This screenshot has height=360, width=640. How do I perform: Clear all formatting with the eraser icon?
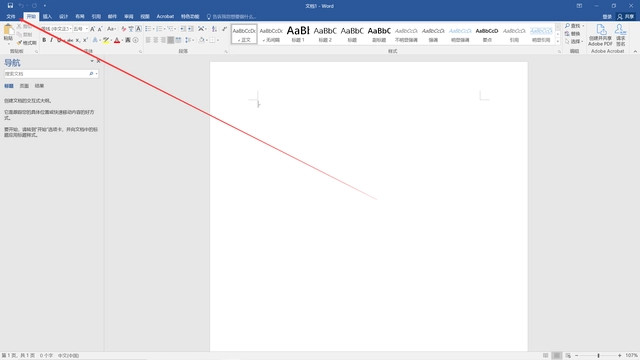click(x=123, y=29)
